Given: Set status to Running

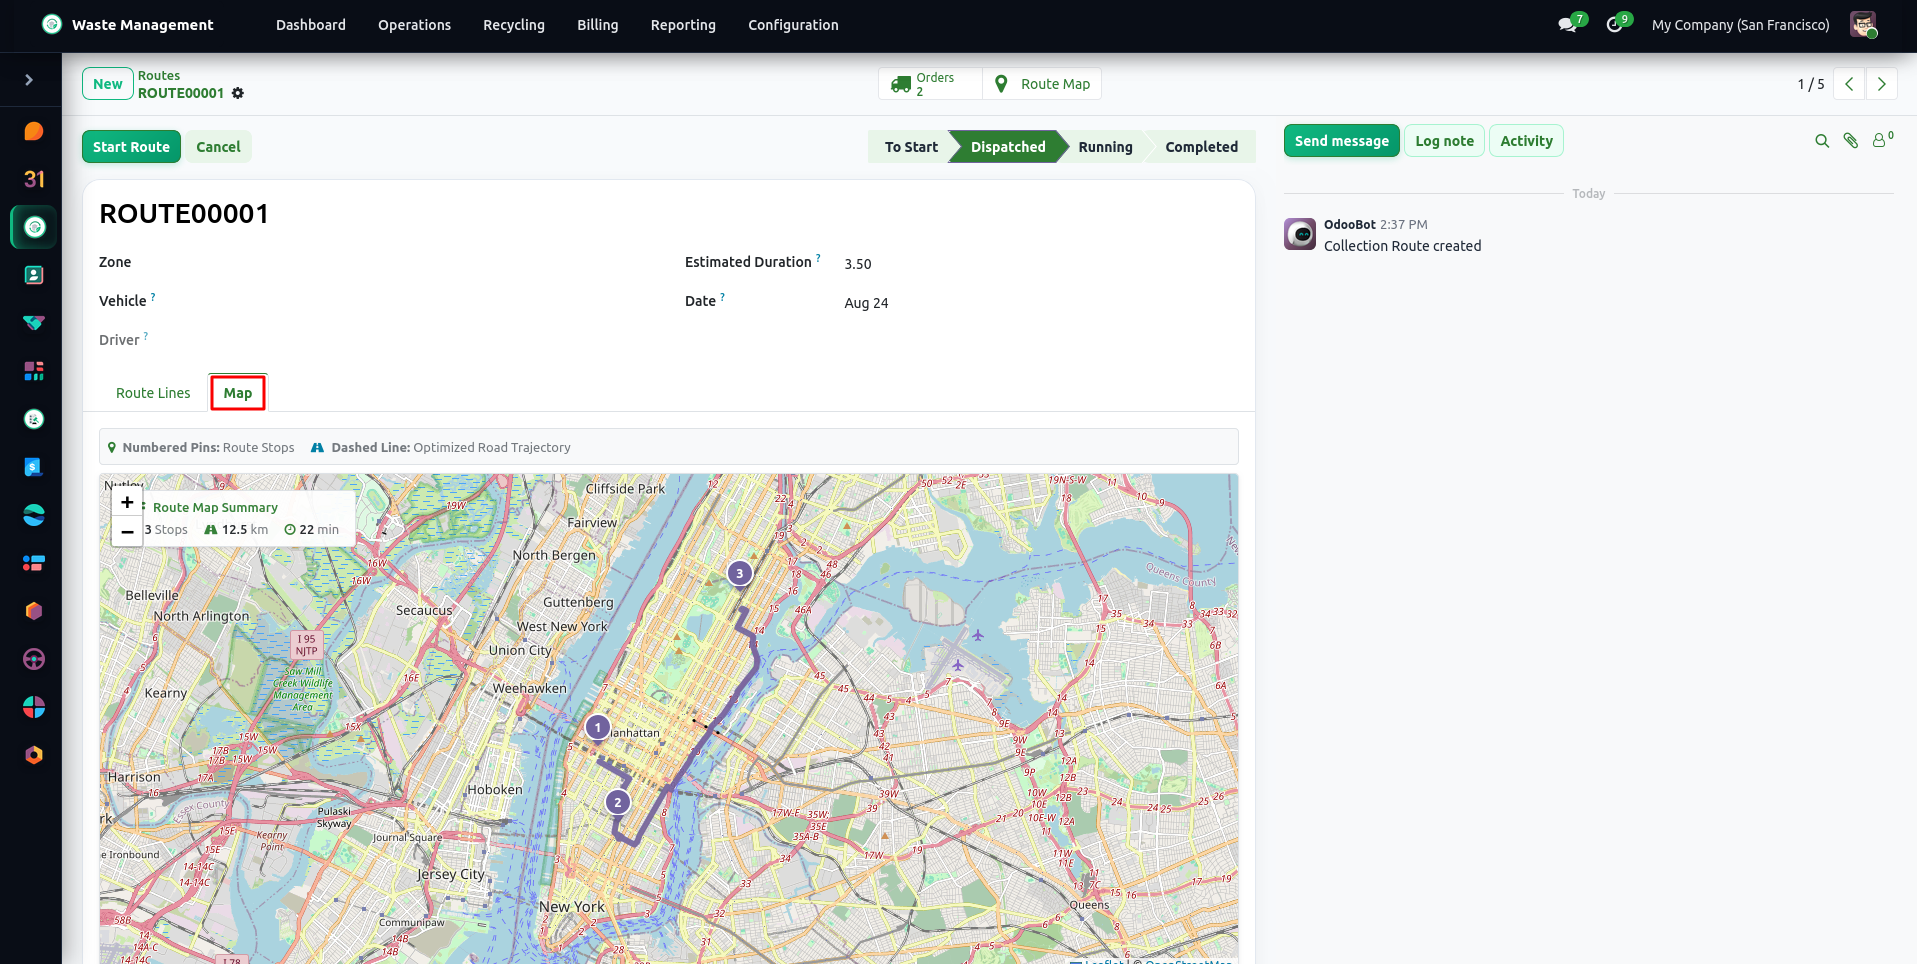Looking at the screenshot, I should click(x=1105, y=147).
